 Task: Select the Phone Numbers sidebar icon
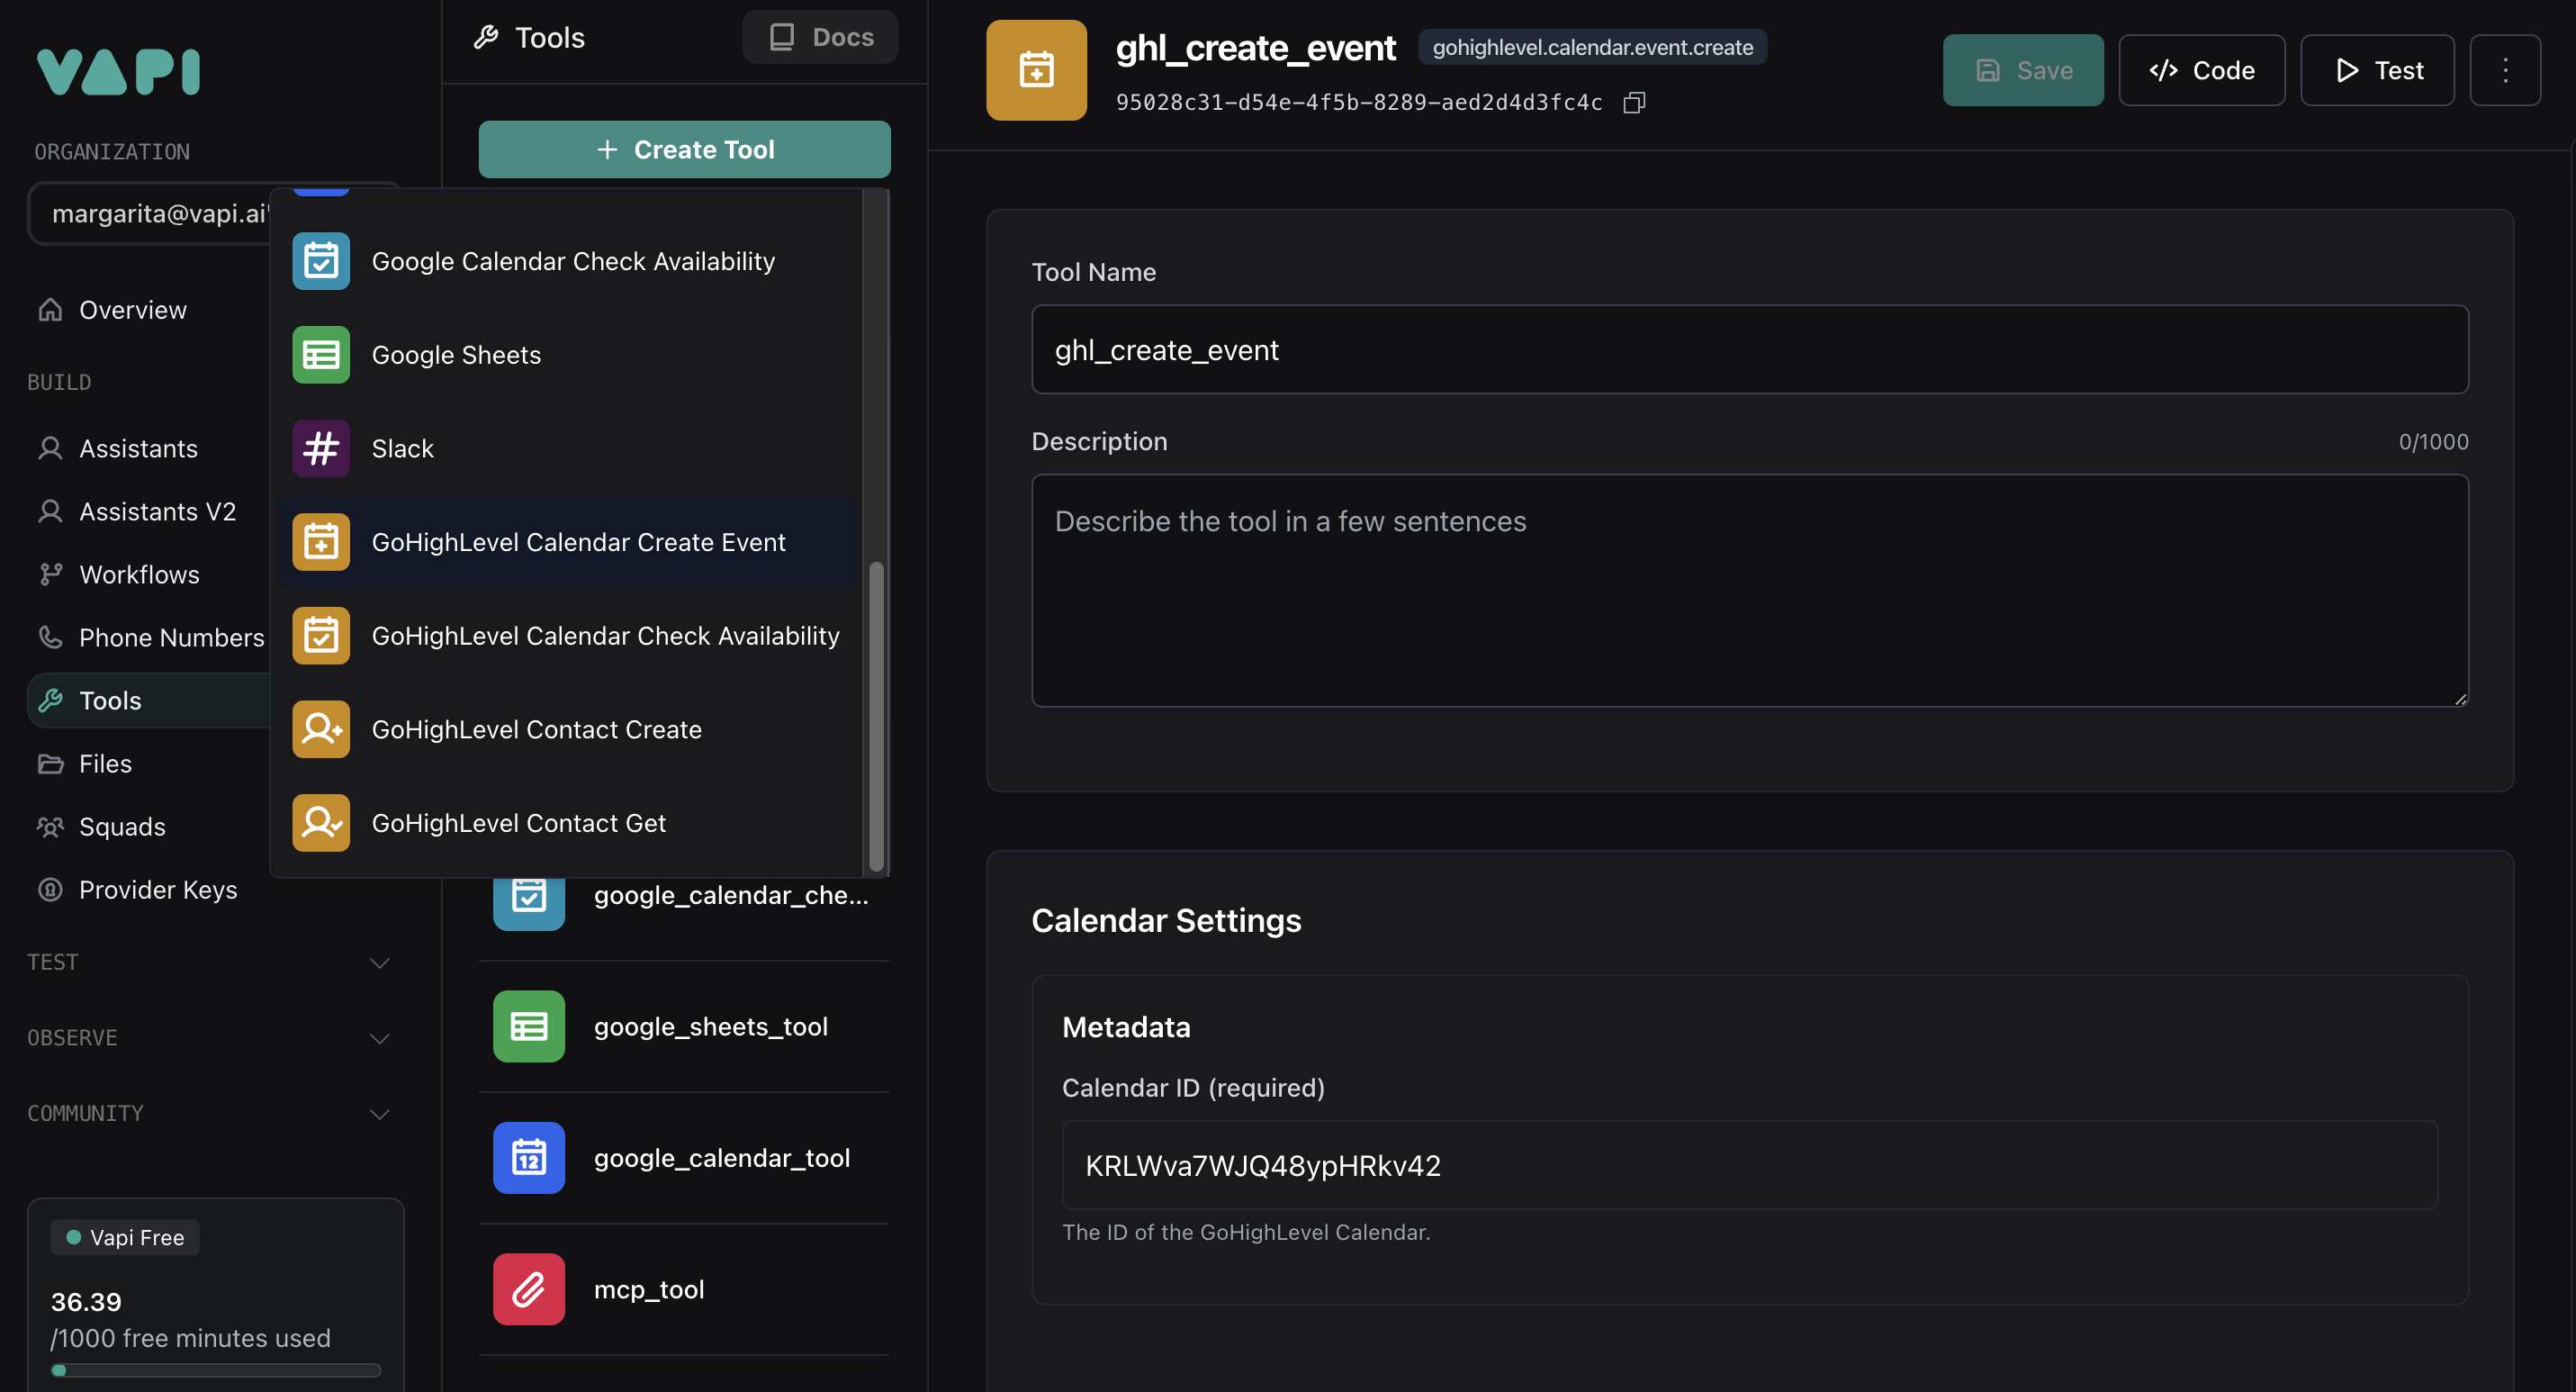50,637
